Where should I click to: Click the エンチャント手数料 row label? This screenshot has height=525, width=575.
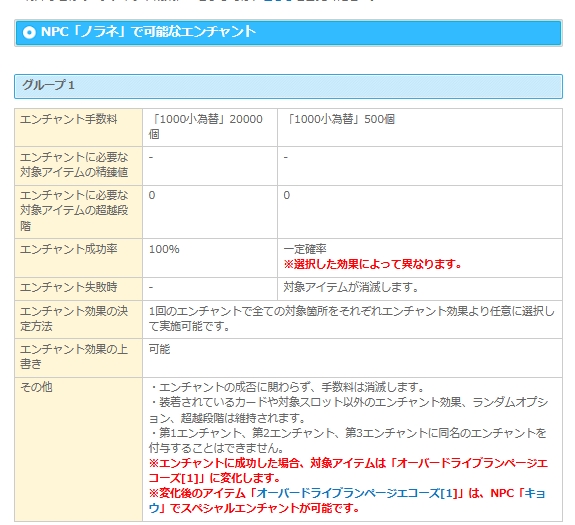click(x=78, y=127)
